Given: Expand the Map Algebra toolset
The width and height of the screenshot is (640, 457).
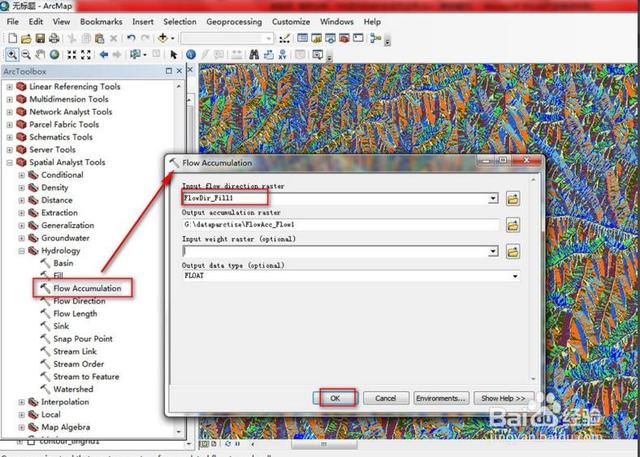Looking at the screenshot, I should coord(22,428).
